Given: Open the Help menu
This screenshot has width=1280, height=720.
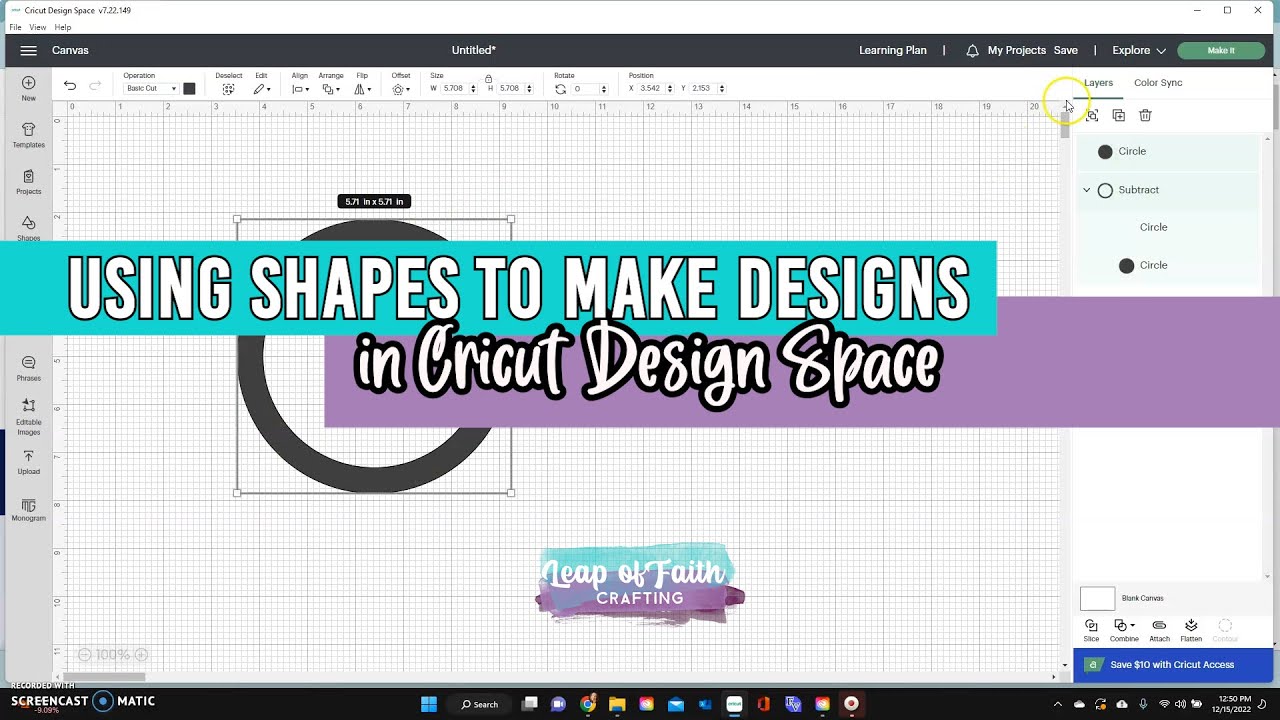Looking at the screenshot, I should point(63,27).
